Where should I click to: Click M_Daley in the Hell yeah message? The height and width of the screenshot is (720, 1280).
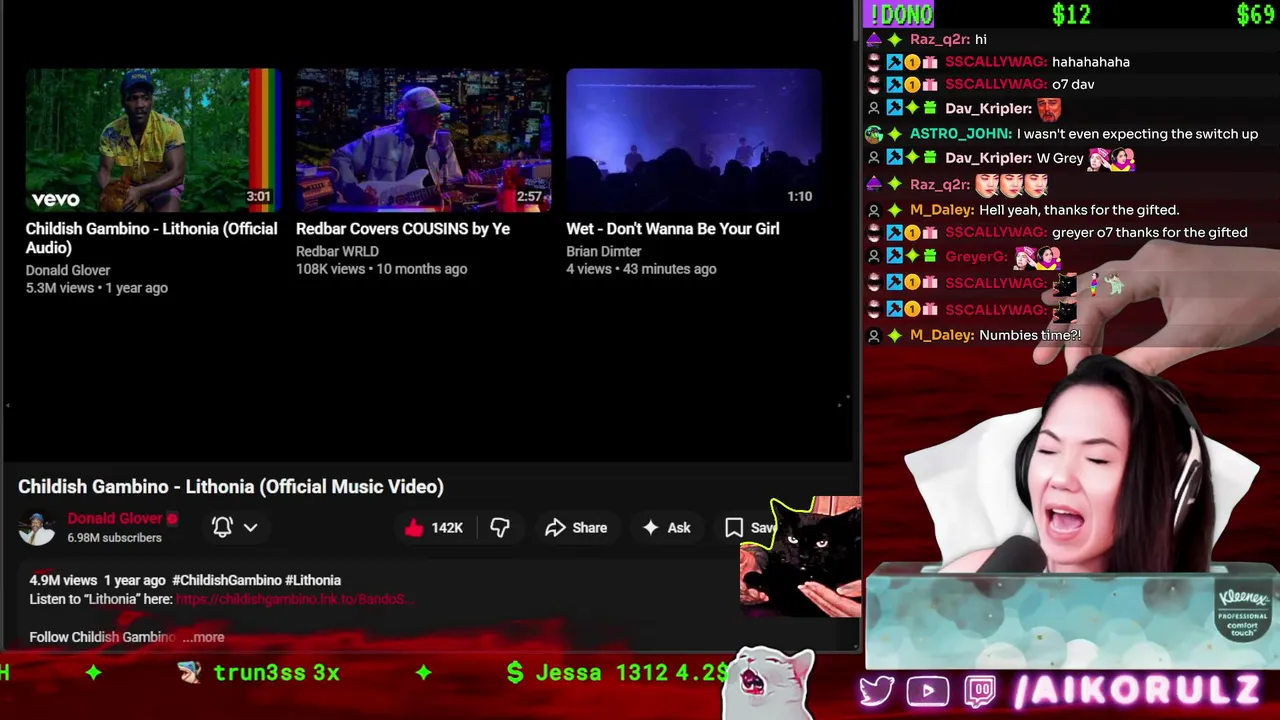point(940,210)
